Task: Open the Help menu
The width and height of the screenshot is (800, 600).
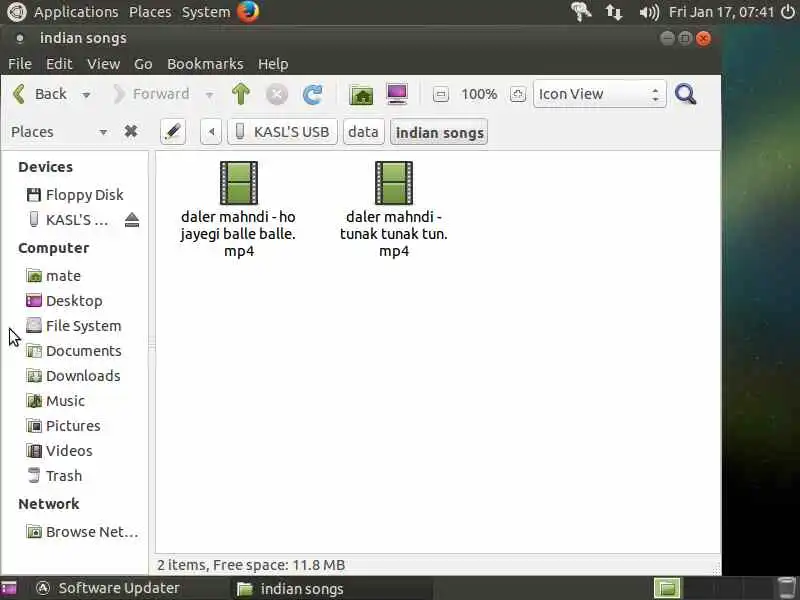Action: (273, 64)
